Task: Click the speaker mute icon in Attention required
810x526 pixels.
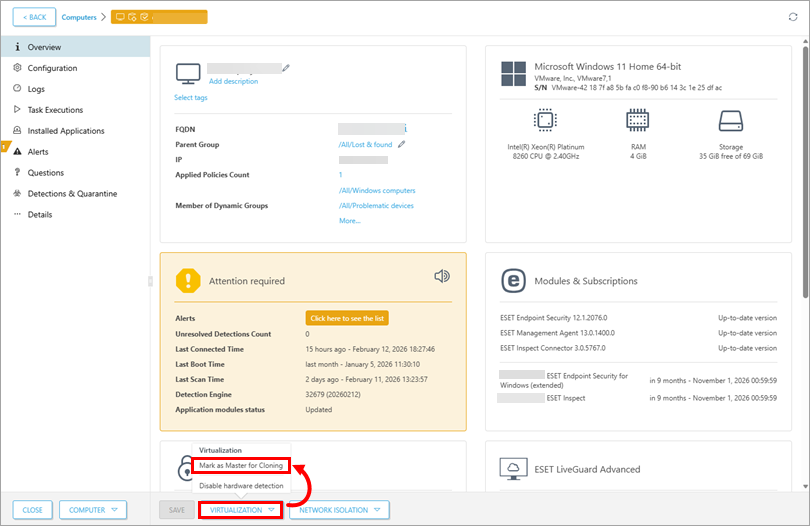Action: [x=442, y=276]
